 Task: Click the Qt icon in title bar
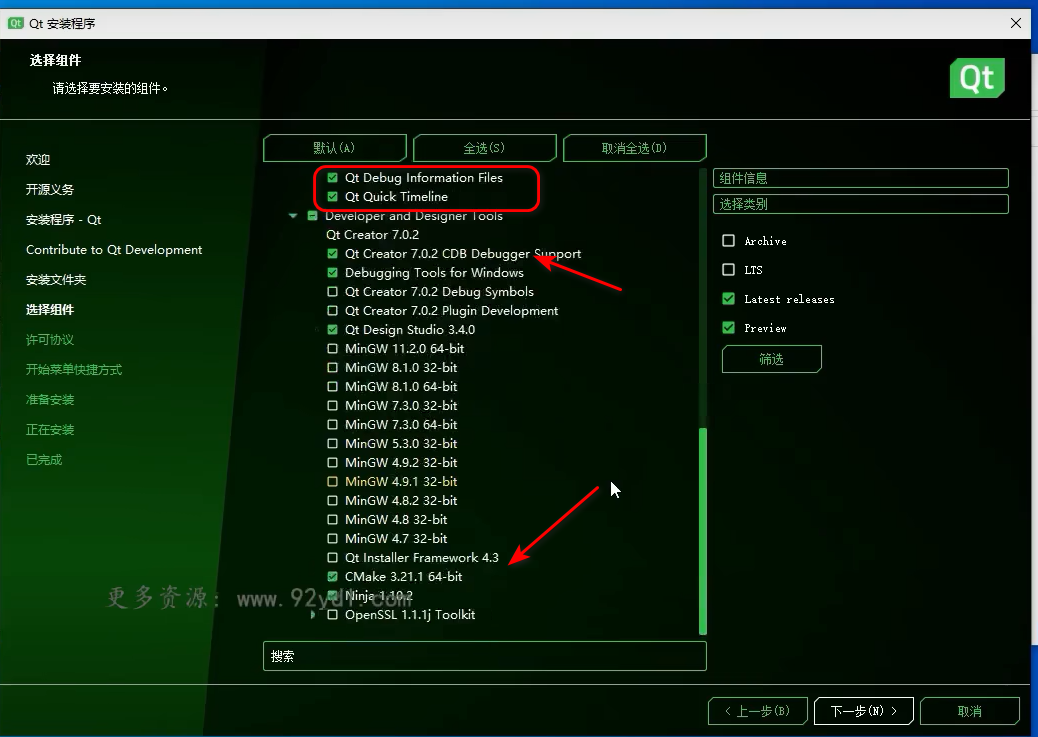[x=15, y=23]
